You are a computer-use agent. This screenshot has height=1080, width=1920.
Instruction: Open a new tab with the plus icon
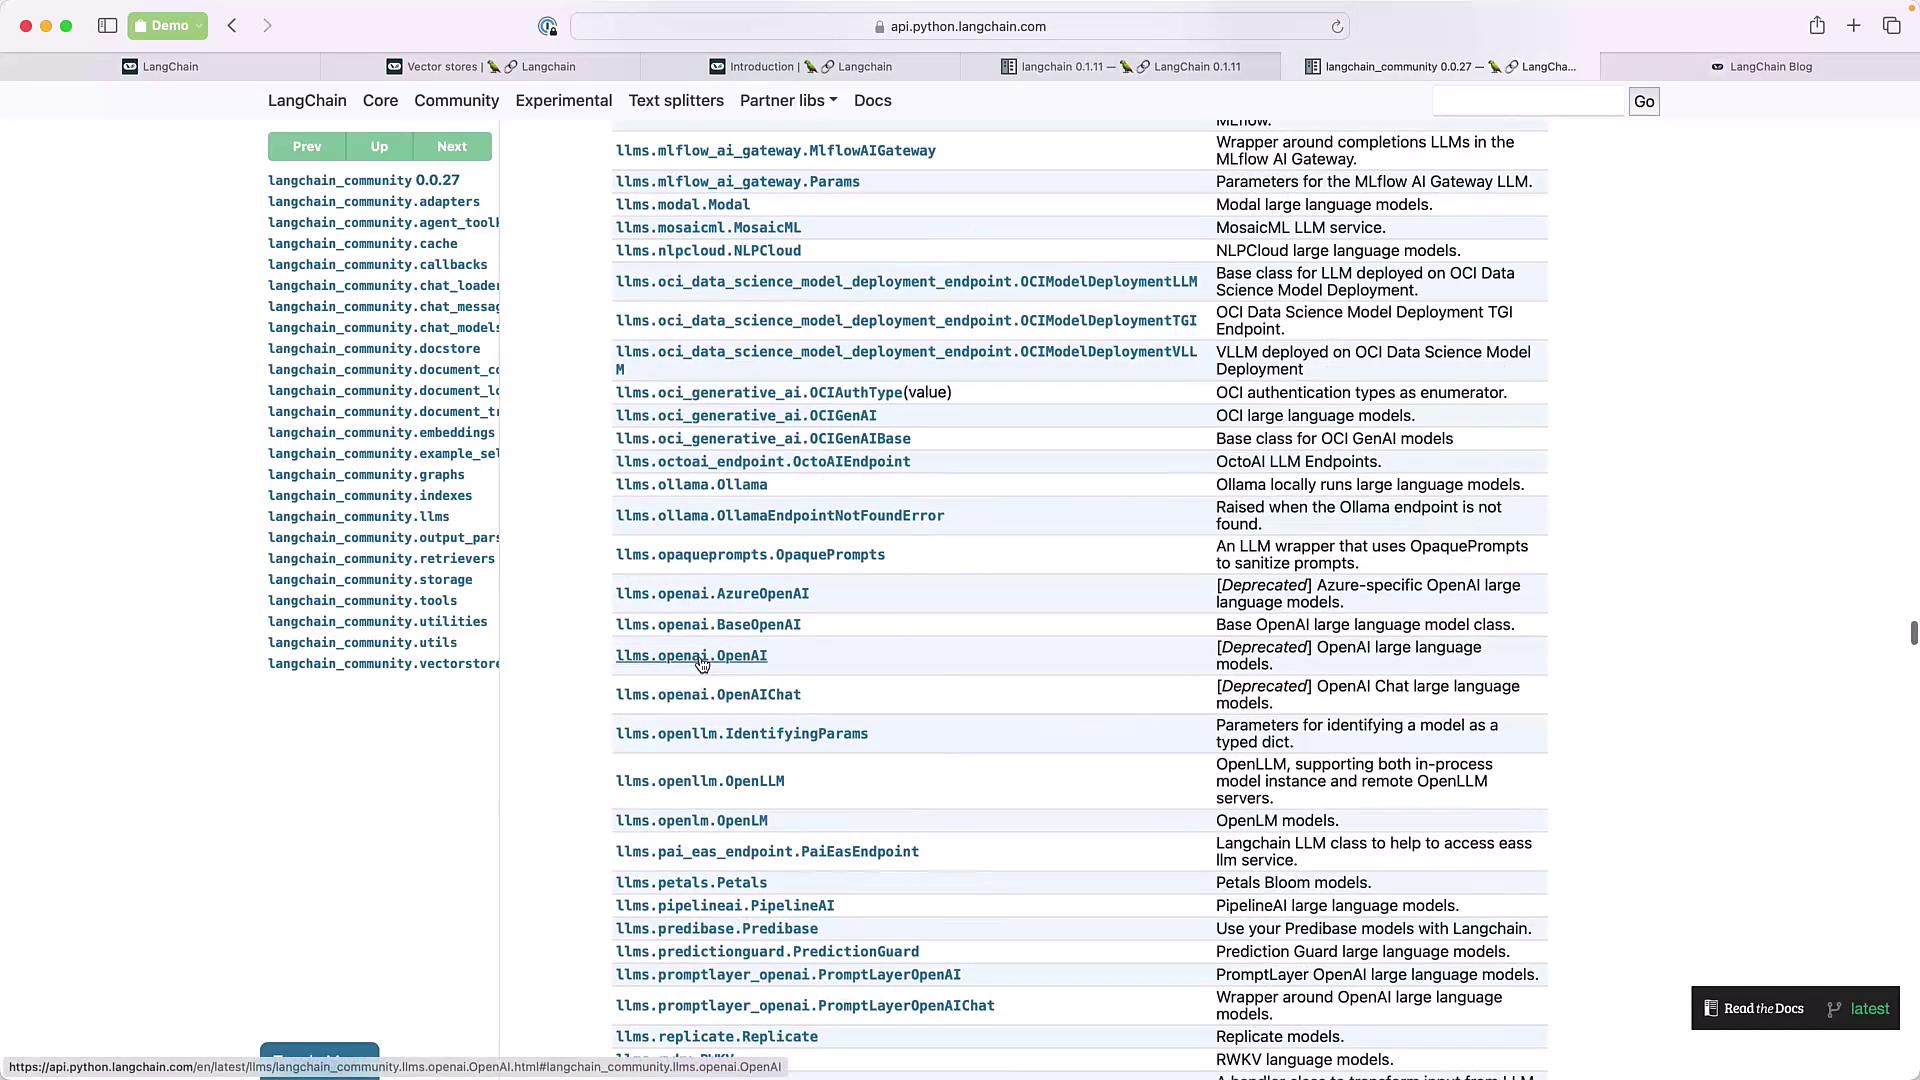point(1854,26)
